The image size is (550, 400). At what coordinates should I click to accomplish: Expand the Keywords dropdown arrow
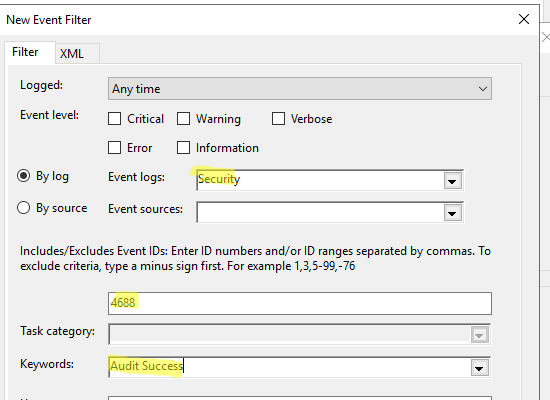[x=479, y=368]
